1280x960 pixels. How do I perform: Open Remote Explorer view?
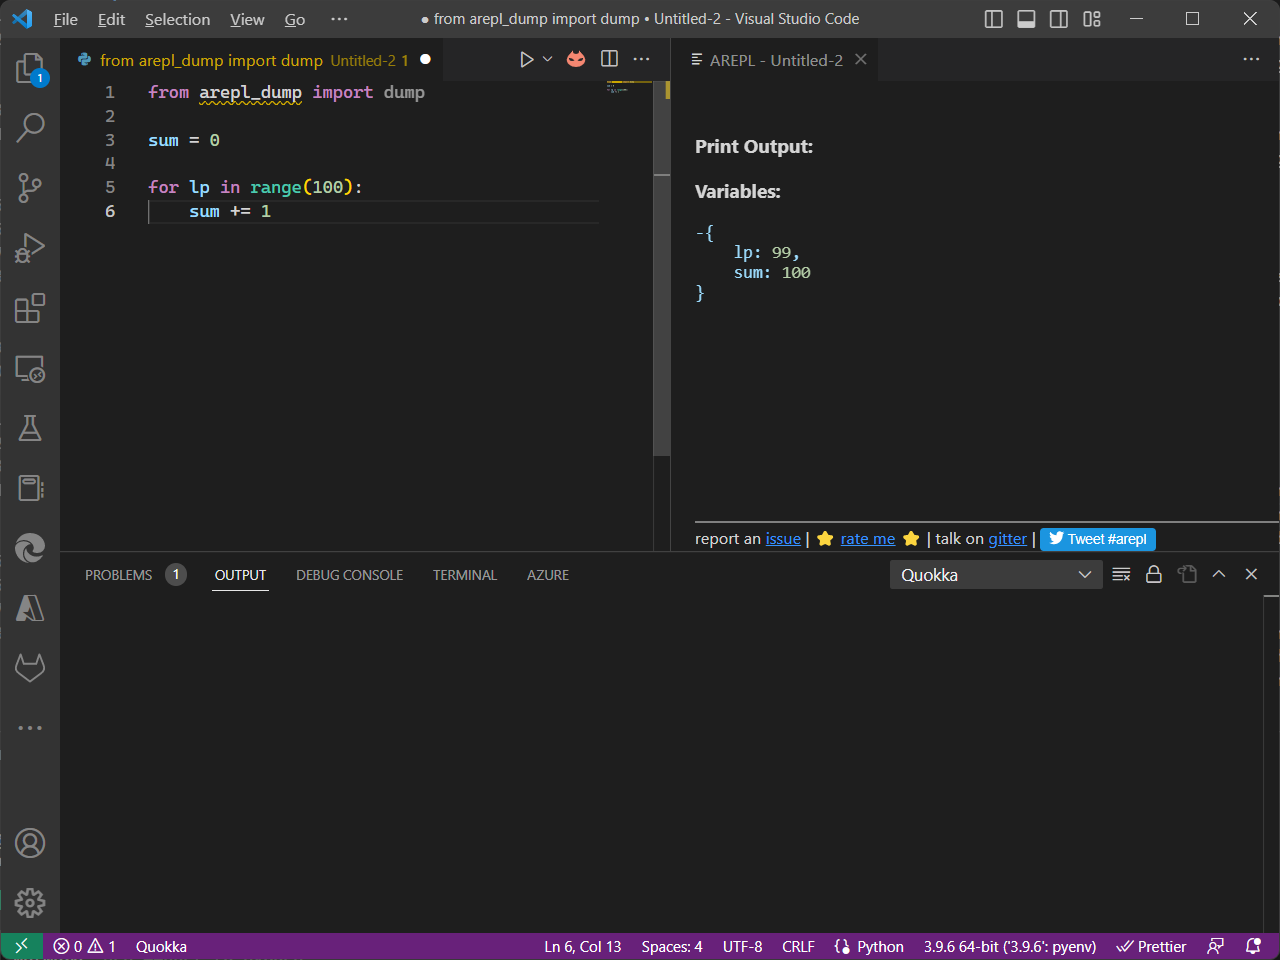(x=30, y=369)
